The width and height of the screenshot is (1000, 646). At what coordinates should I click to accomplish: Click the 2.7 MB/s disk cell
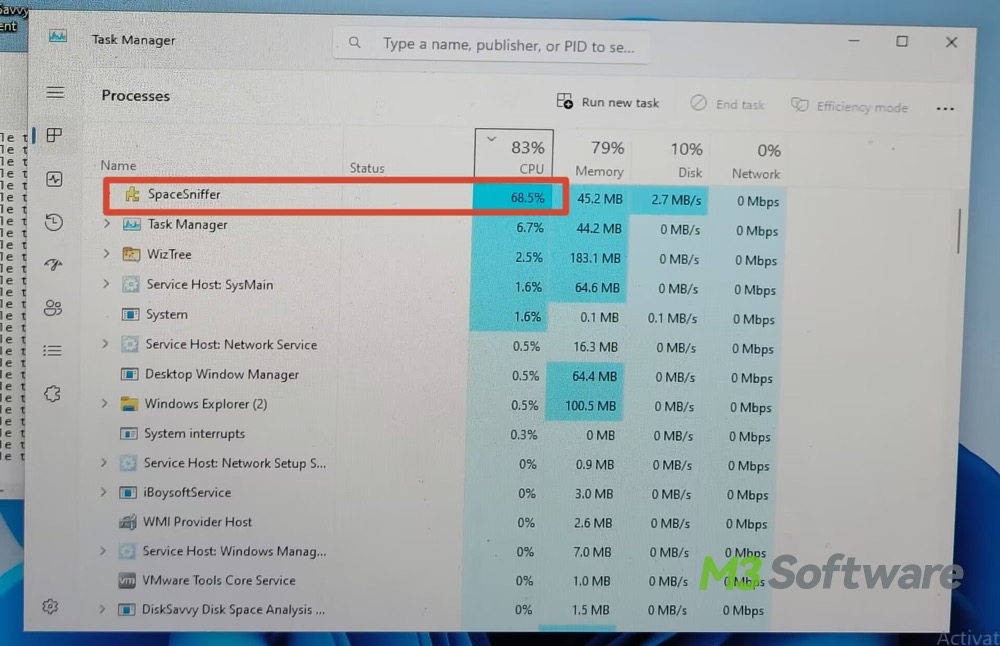(x=672, y=200)
